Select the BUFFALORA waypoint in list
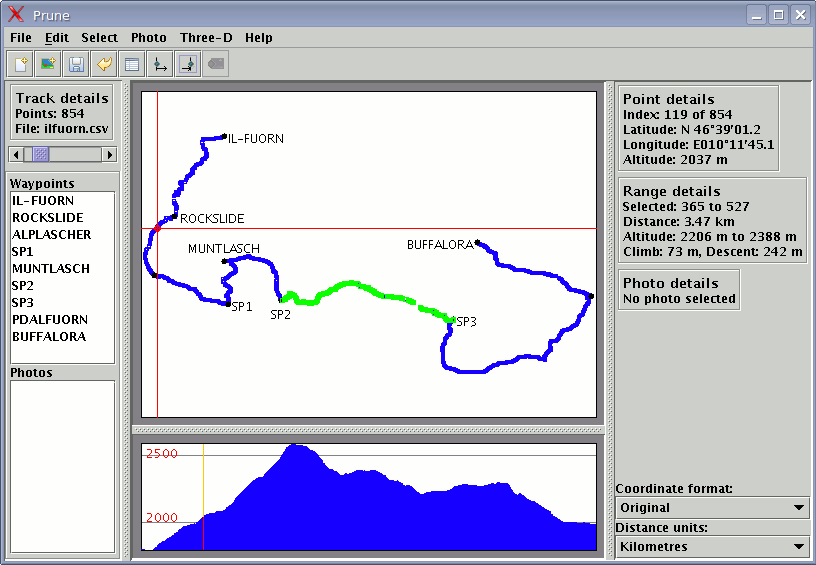Screen dimensions: 816x565 49,337
